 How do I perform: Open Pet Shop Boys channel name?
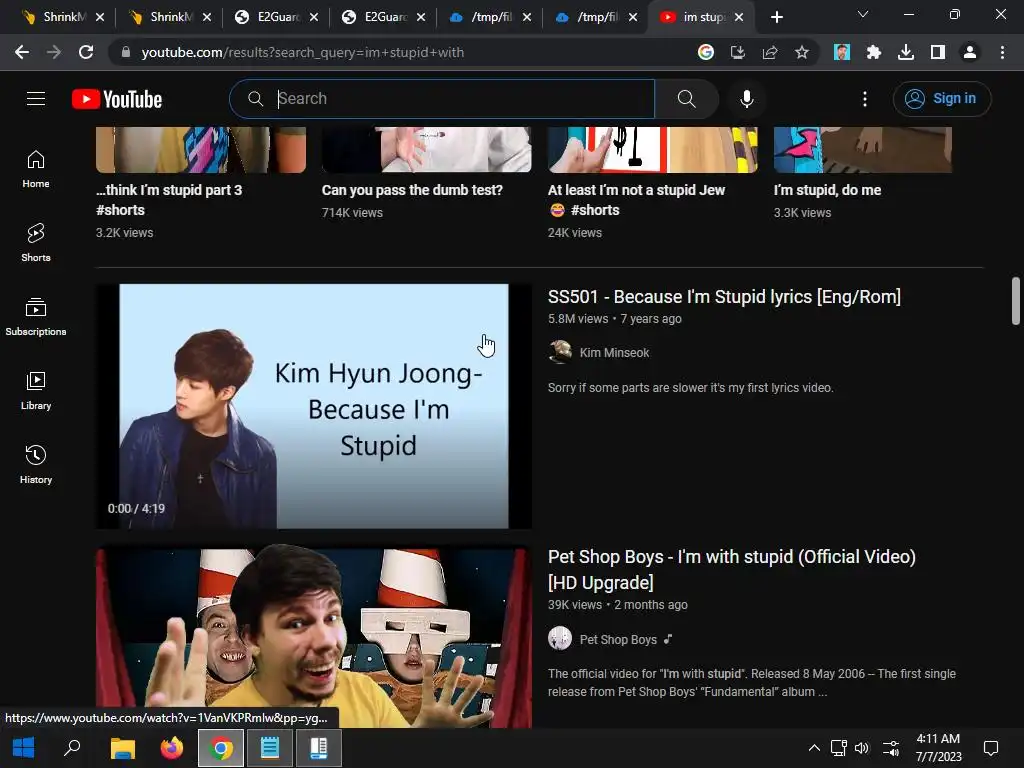pyautogui.click(x=618, y=639)
